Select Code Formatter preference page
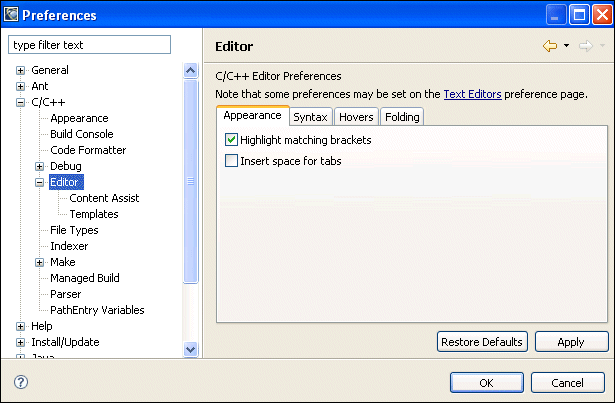 point(88,150)
